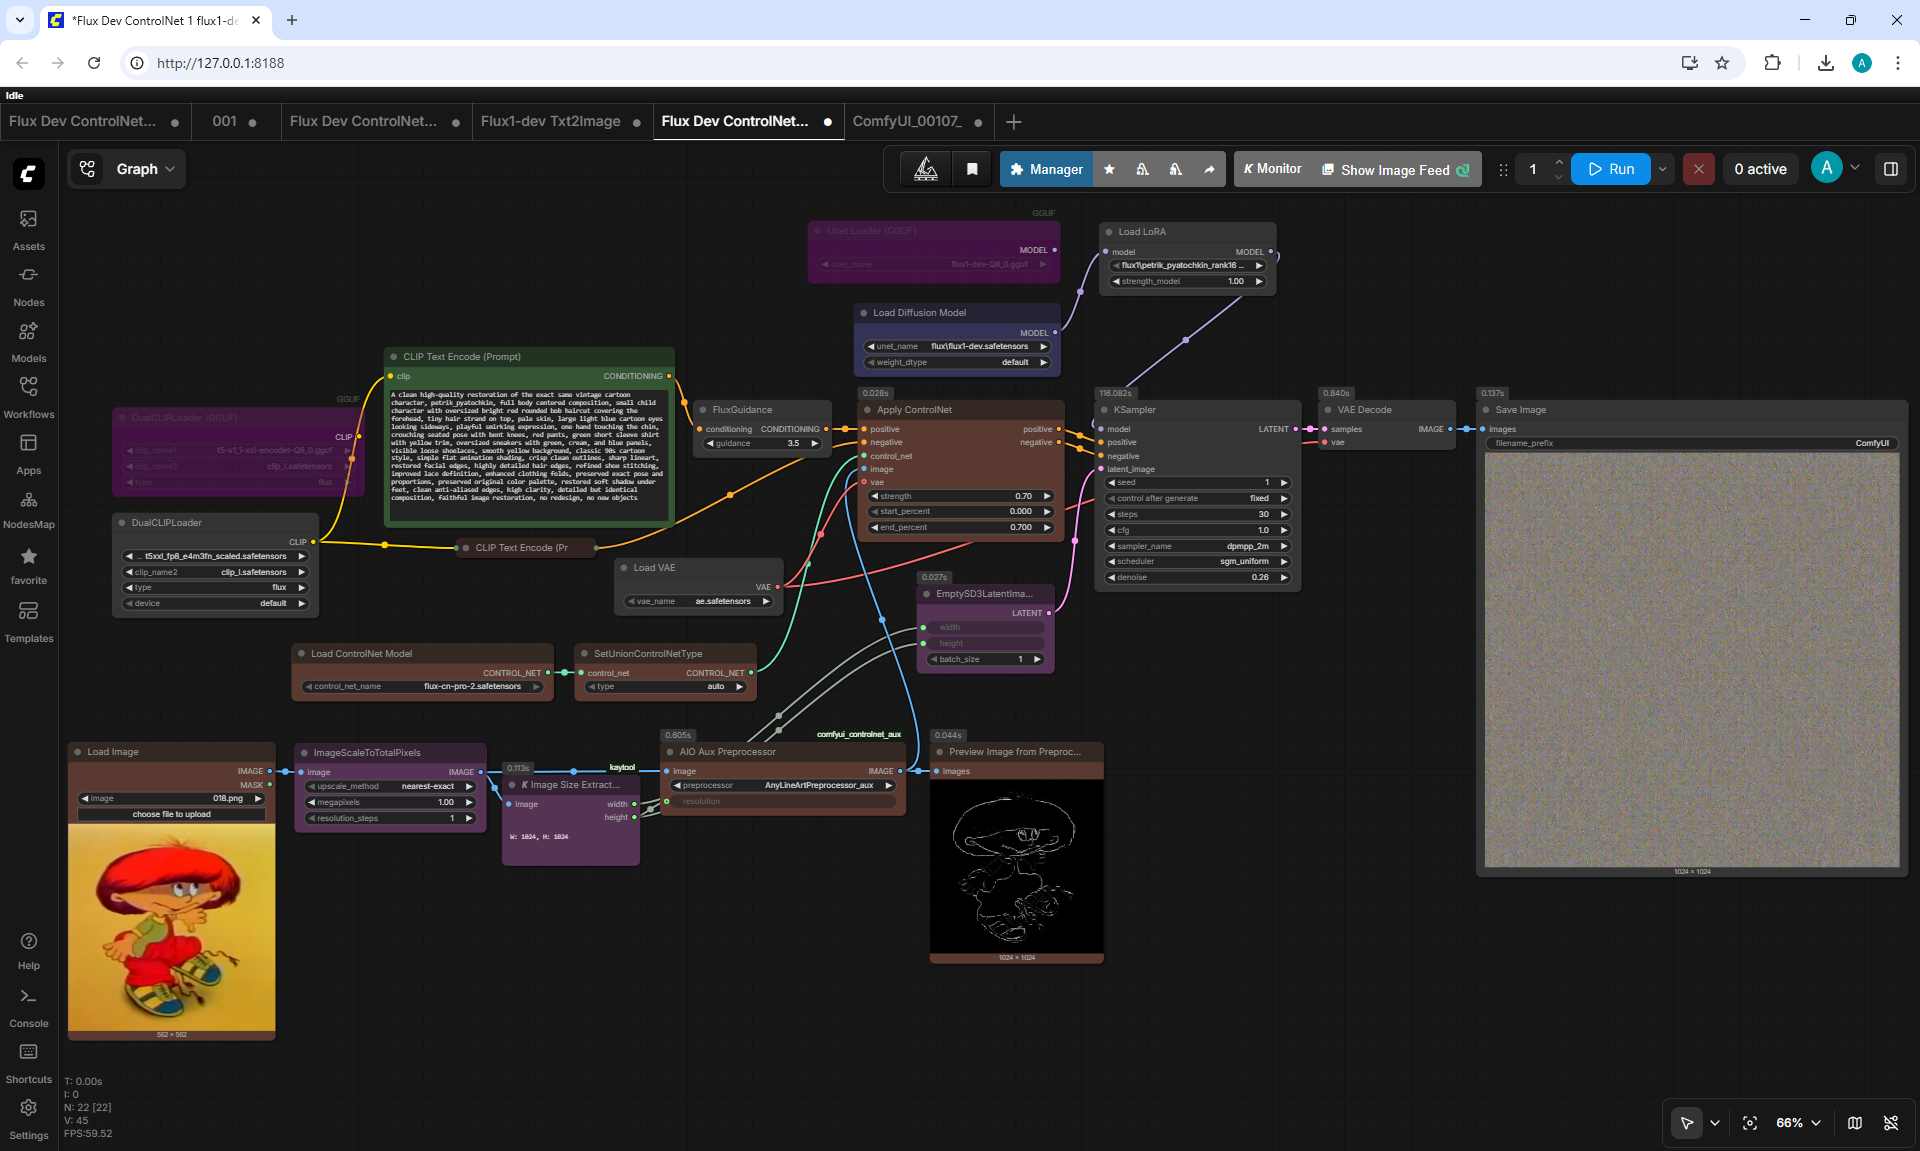1920x1151 pixels.
Task: Open the Console panel icon
Action: pyautogui.click(x=28, y=1007)
